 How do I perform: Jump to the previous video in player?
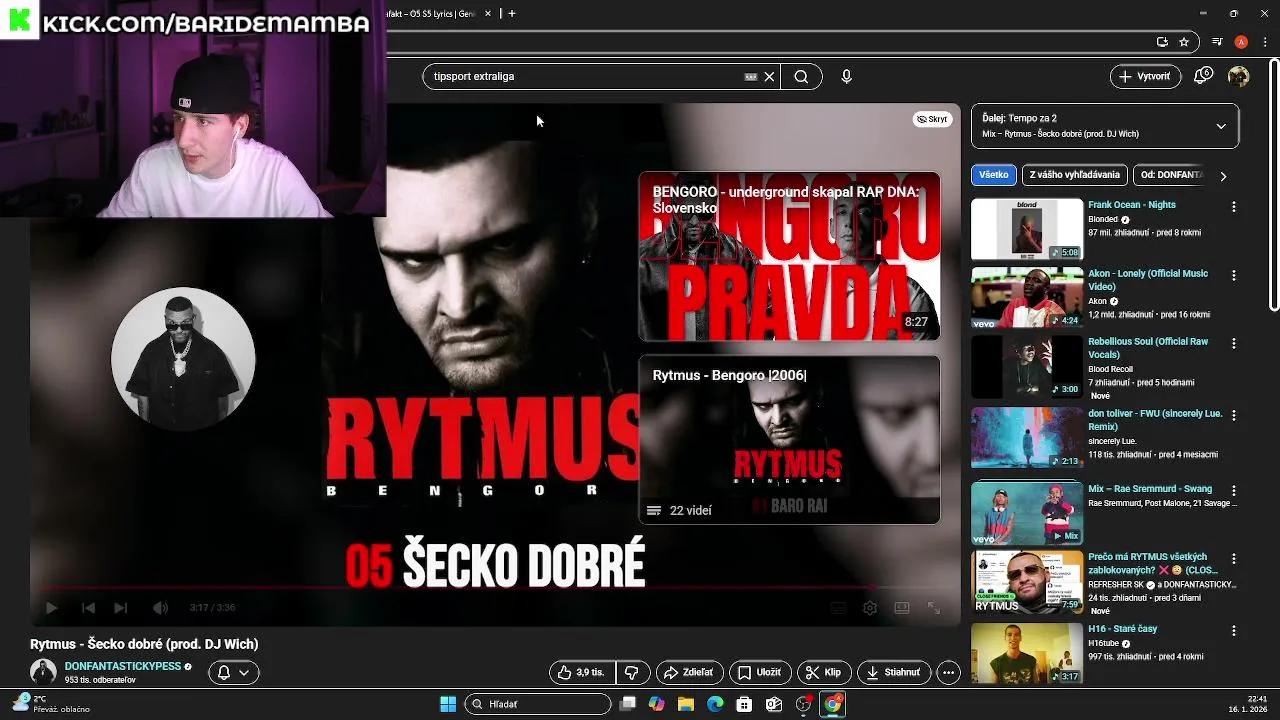[x=88, y=608]
